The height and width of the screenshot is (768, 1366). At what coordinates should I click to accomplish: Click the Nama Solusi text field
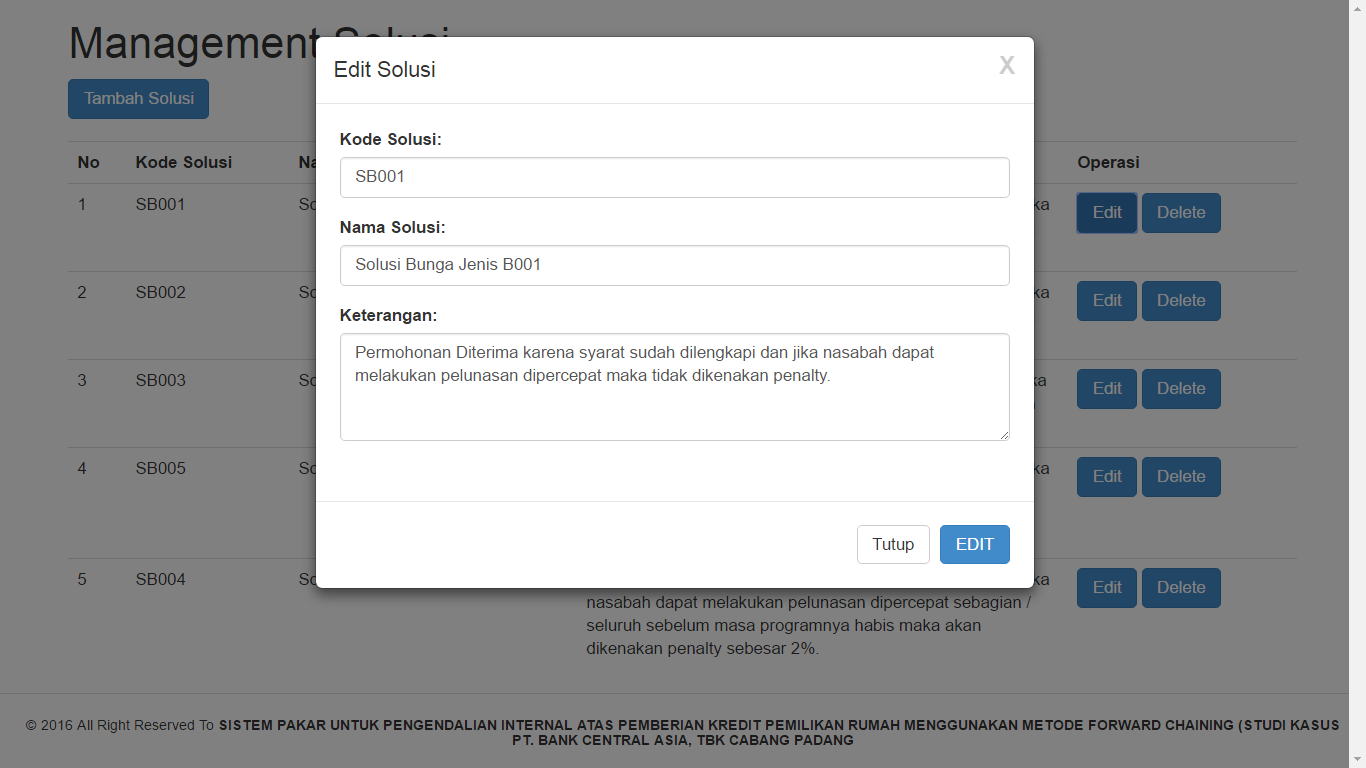(674, 265)
